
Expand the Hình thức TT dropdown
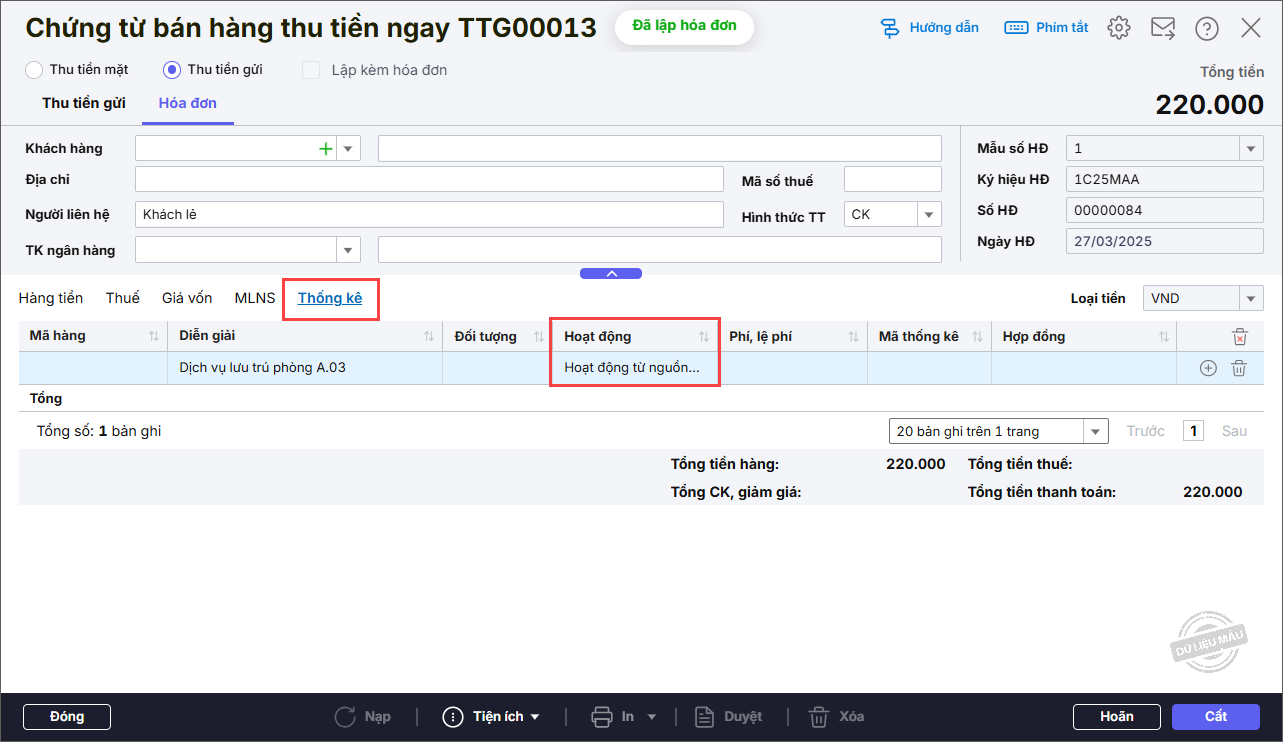929,215
